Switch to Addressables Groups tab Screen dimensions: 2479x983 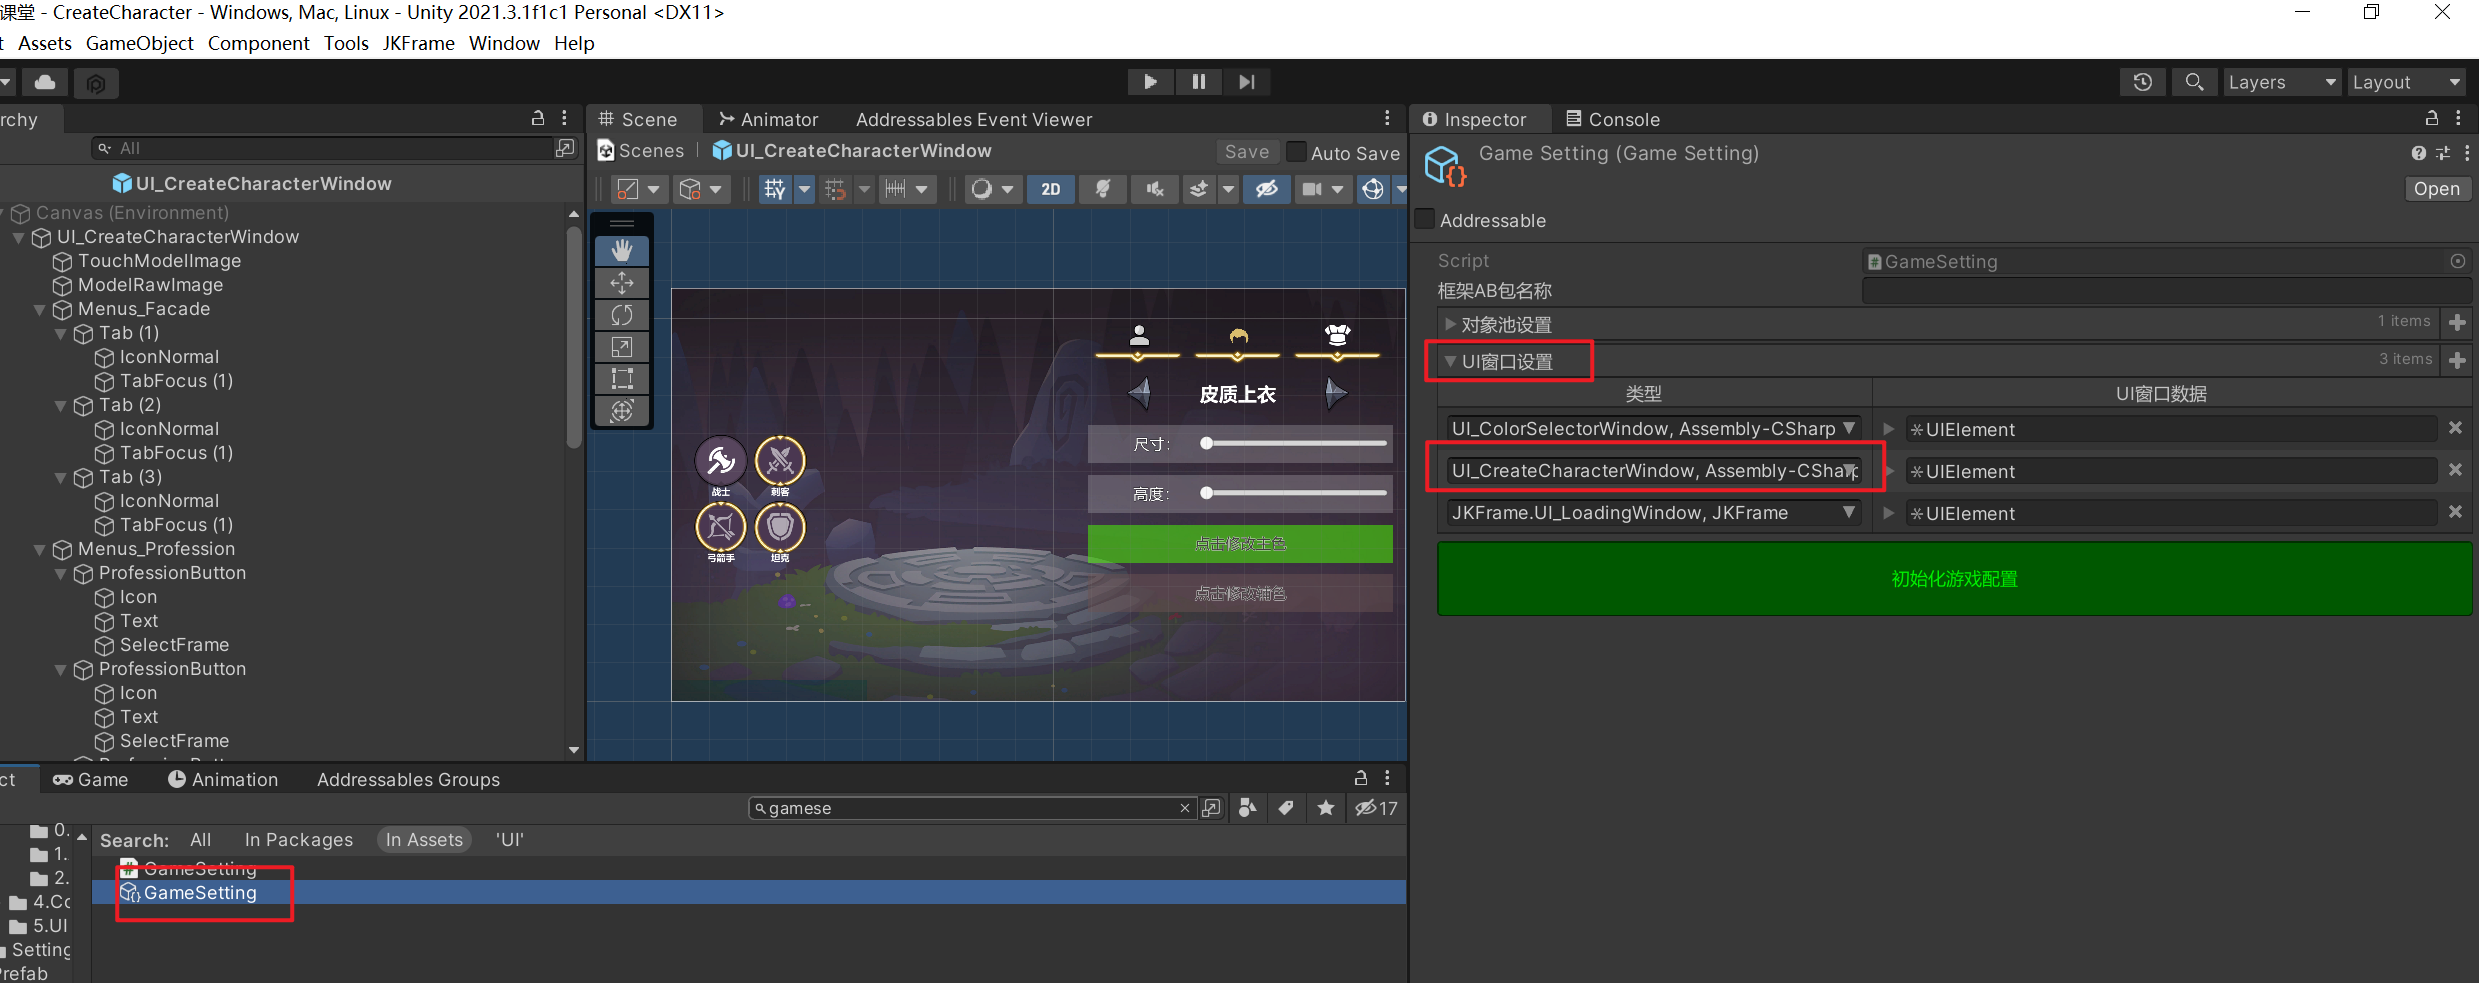[408, 779]
